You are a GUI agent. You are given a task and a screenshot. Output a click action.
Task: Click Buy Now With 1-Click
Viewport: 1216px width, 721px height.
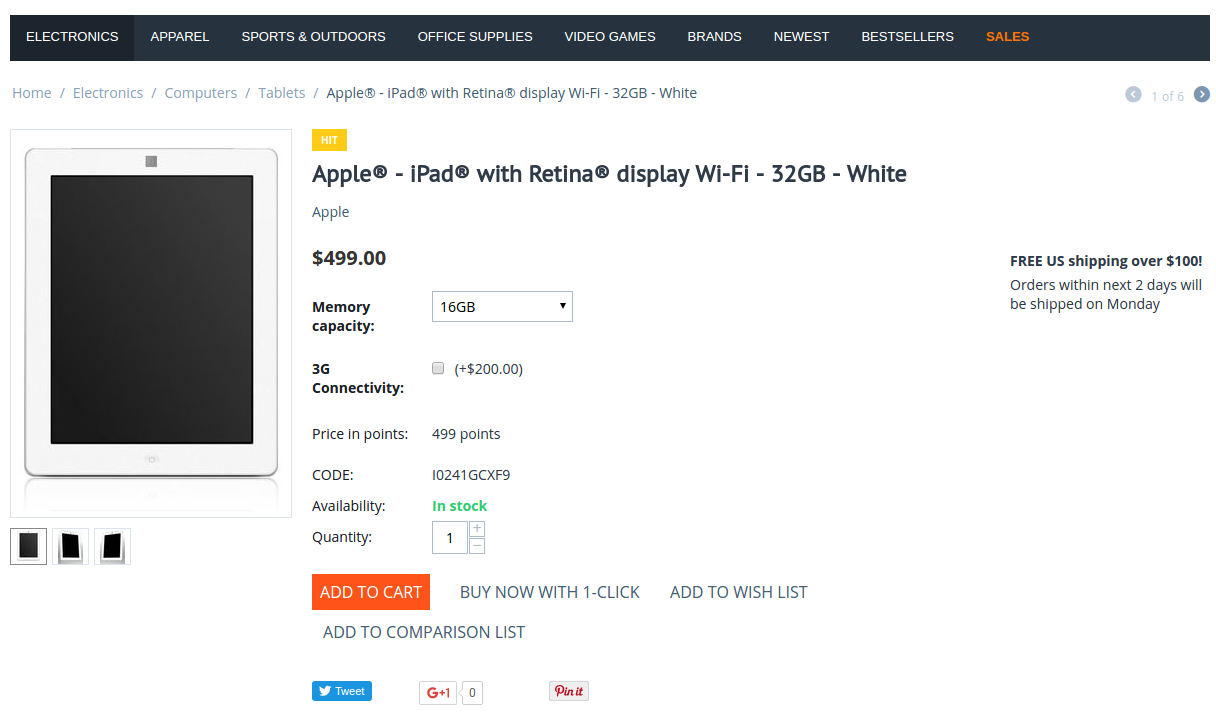coord(550,592)
